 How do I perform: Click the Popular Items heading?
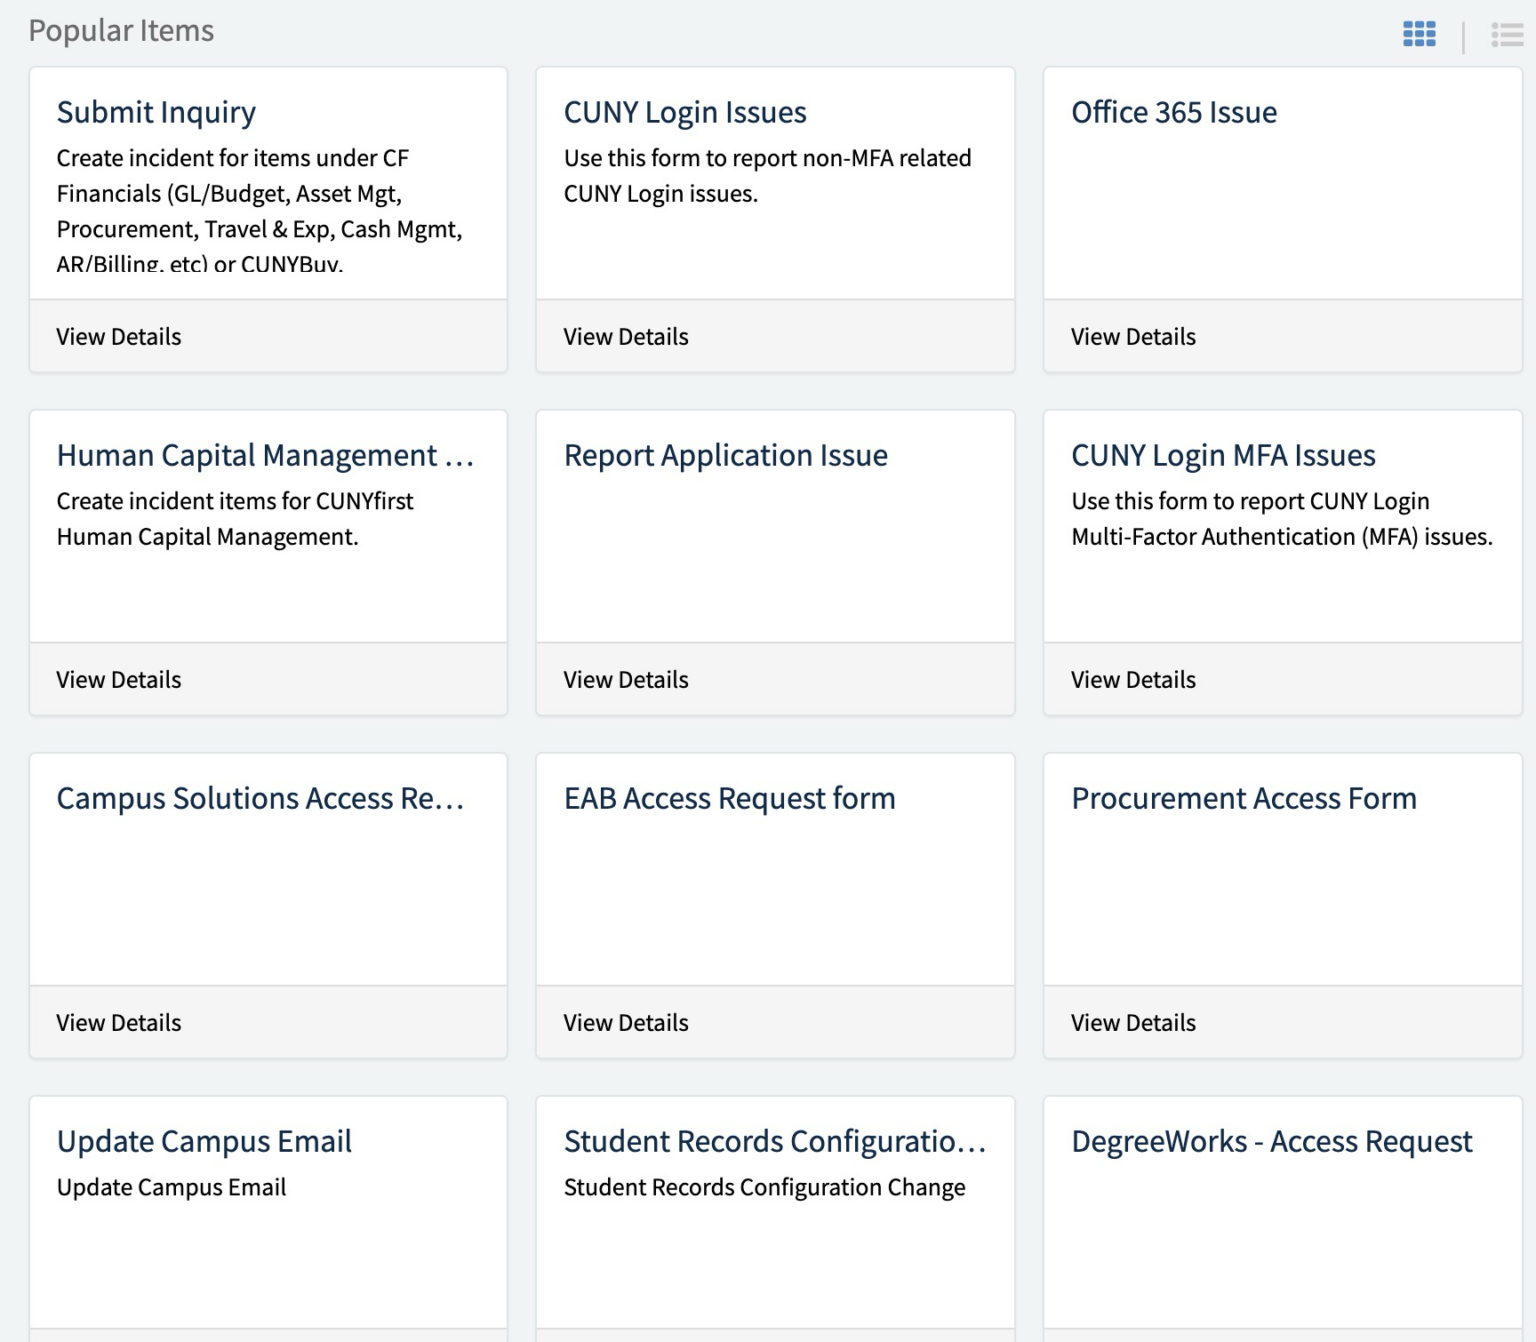tap(121, 31)
